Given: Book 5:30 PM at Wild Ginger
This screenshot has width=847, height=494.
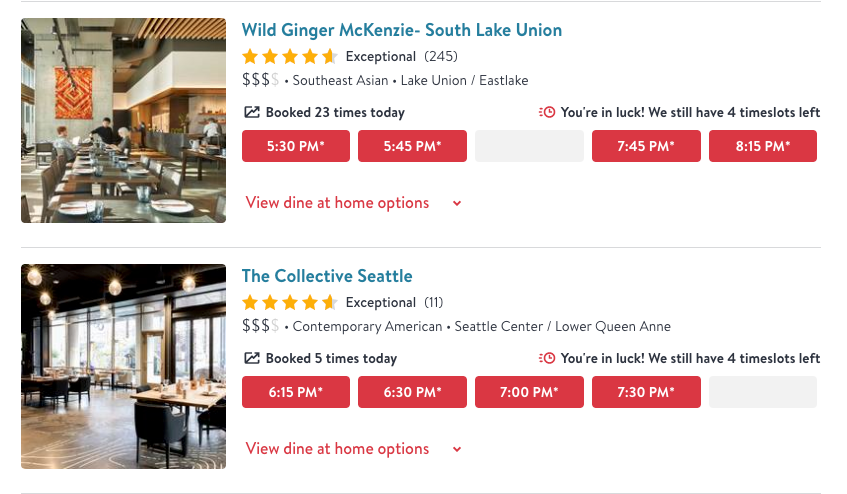Looking at the screenshot, I should pyautogui.click(x=296, y=146).
